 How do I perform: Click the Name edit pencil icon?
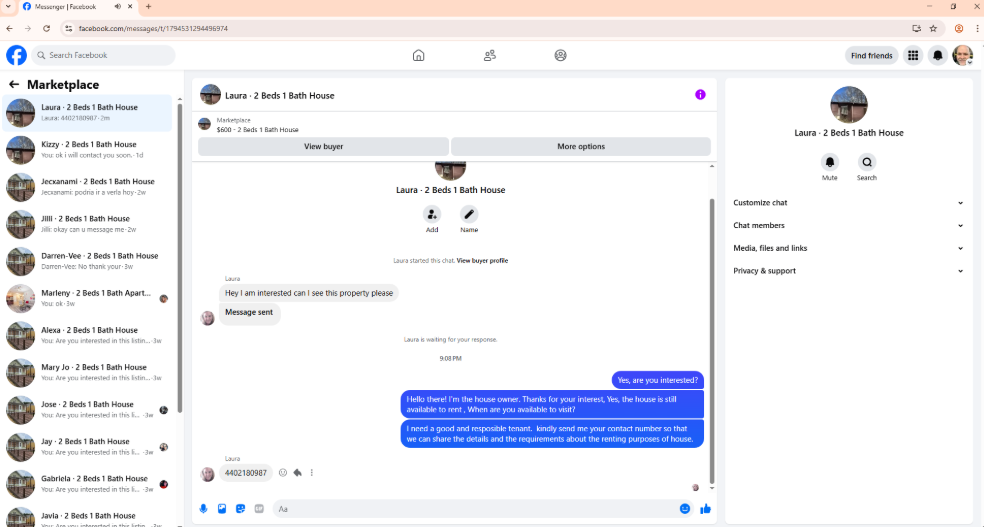point(469,215)
